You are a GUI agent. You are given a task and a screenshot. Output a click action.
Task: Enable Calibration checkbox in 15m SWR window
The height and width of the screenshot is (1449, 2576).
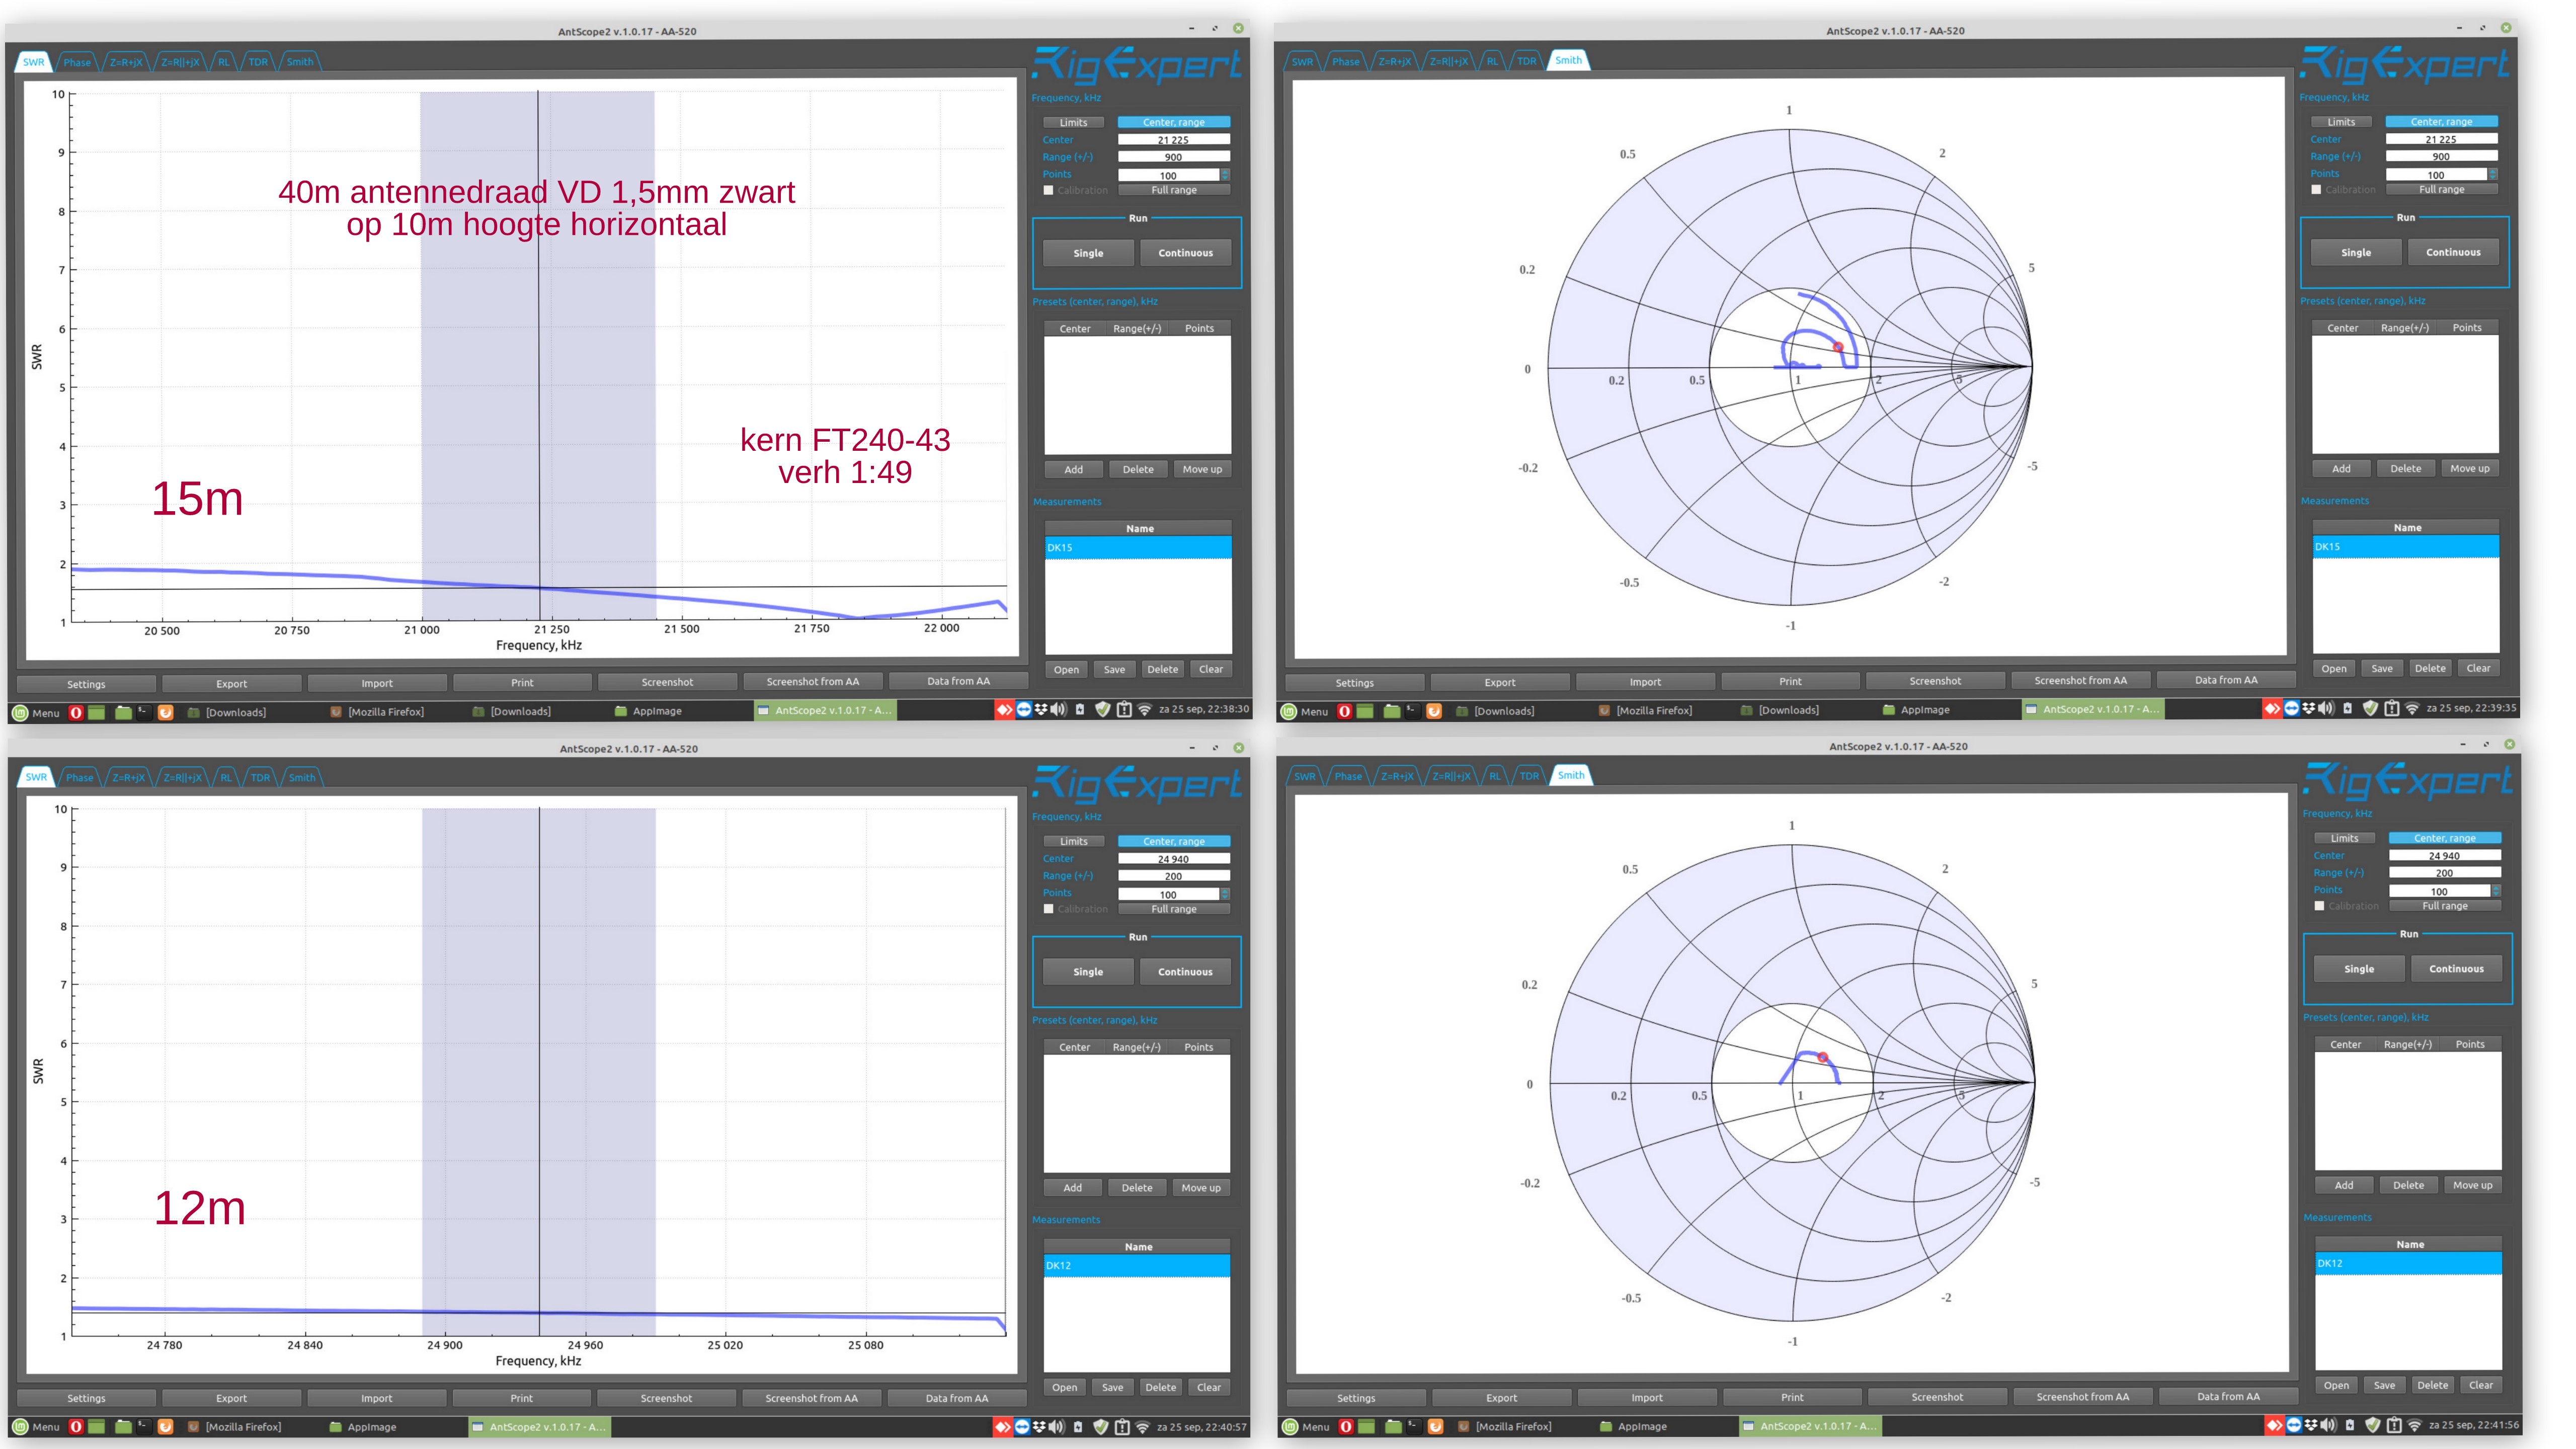click(1048, 190)
